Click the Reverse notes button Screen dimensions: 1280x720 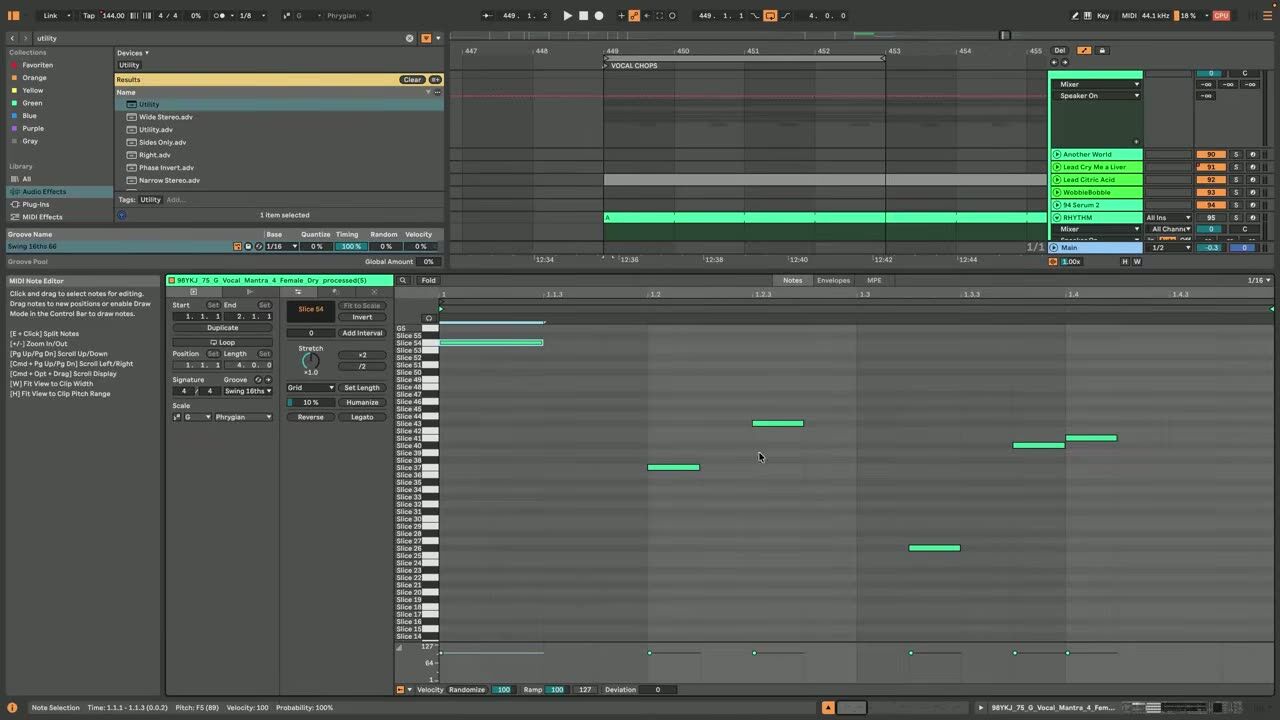[x=310, y=417]
